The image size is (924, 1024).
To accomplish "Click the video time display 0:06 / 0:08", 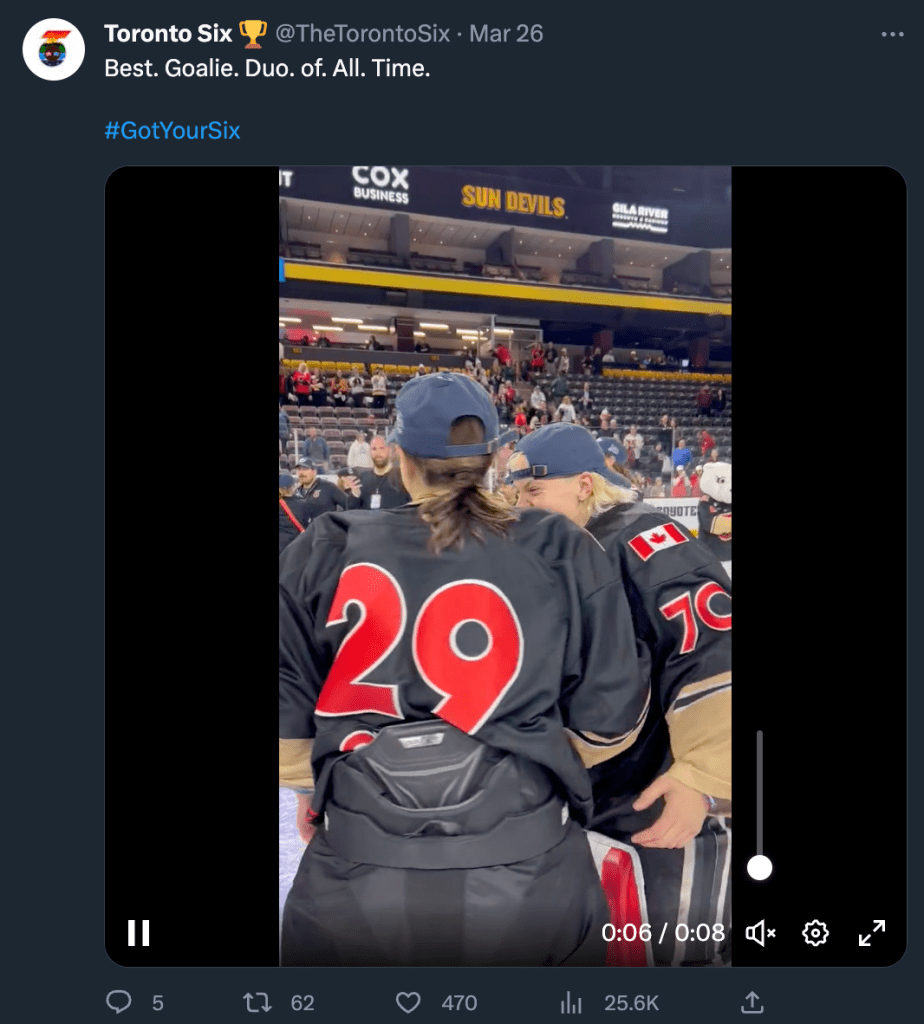I will coord(662,933).
